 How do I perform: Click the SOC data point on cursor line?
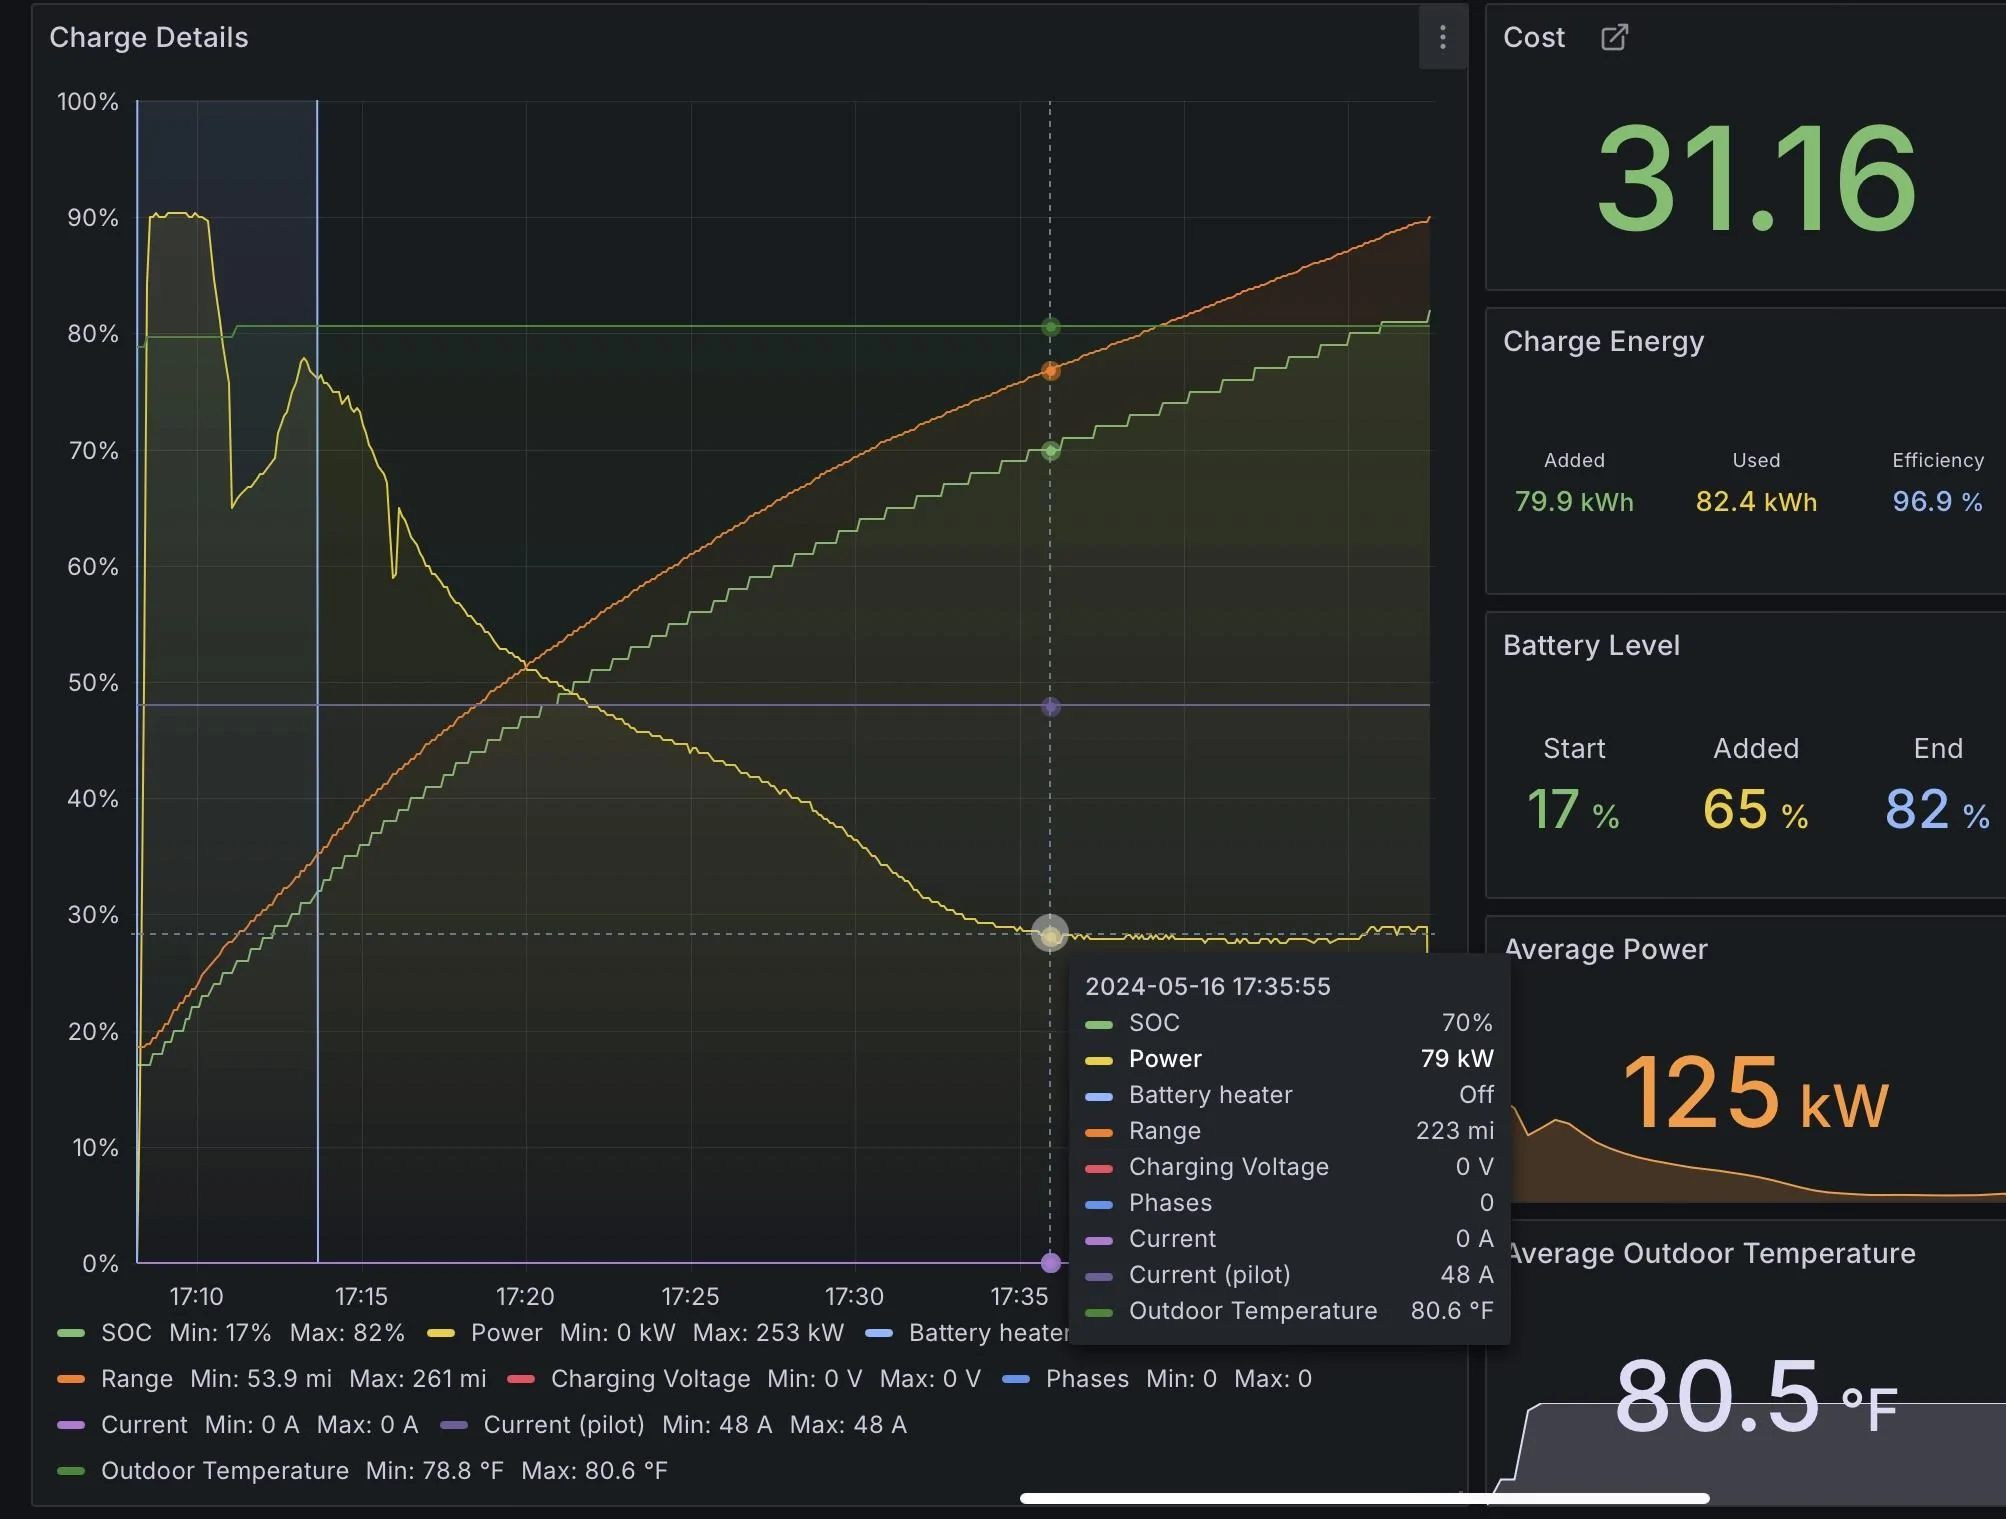coord(1050,451)
